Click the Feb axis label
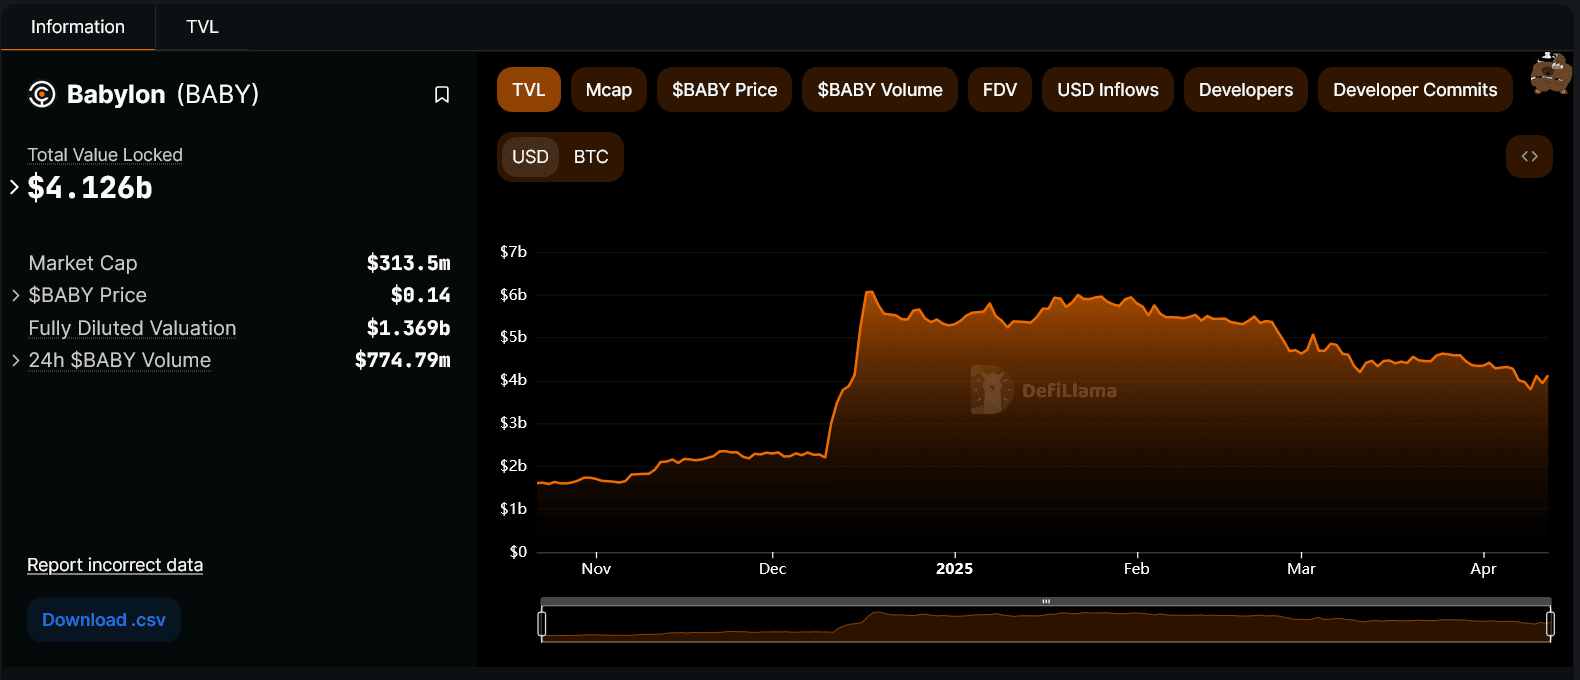The height and width of the screenshot is (680, 1580). [1137, 569]
